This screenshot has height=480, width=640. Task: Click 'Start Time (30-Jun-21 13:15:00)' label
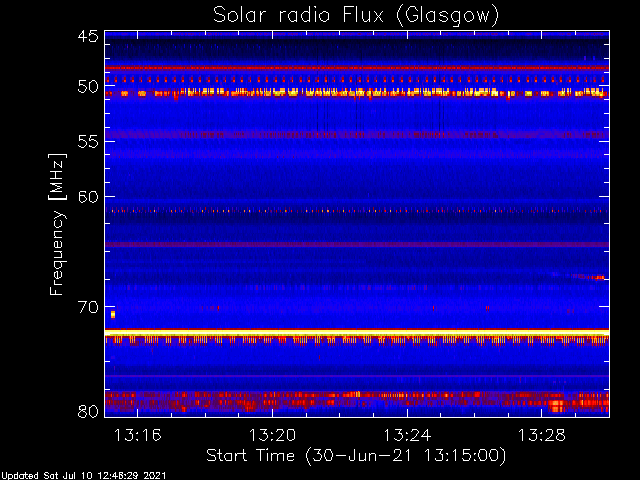tap(356, 456)
